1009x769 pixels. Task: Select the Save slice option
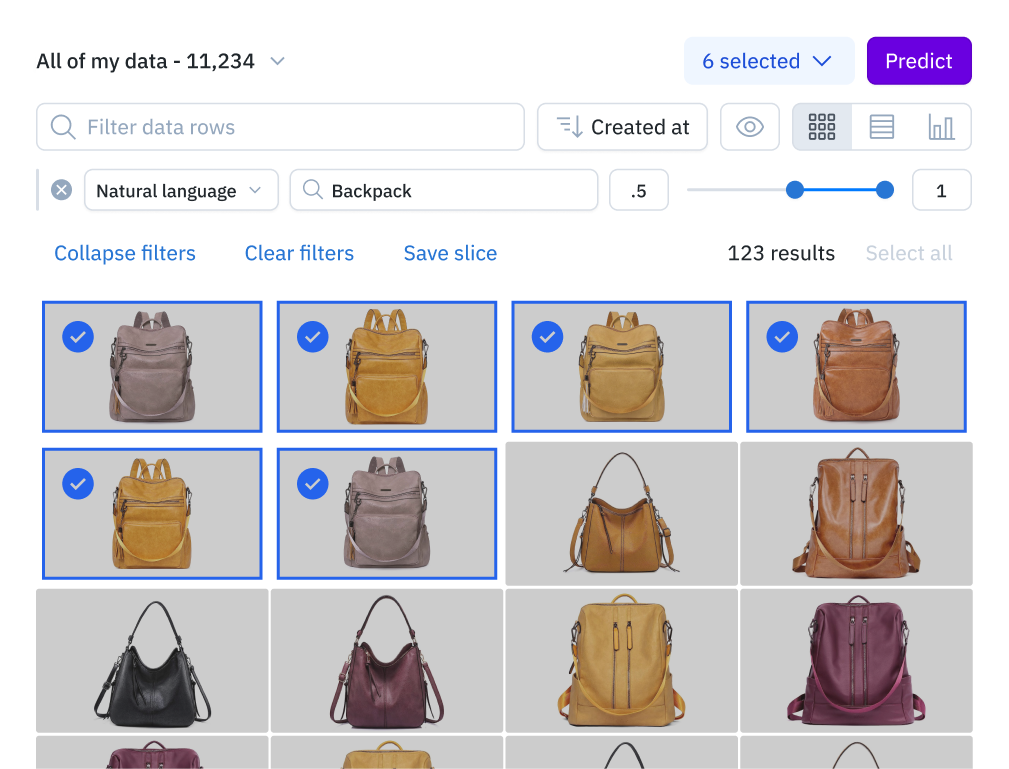click(449, 253)
